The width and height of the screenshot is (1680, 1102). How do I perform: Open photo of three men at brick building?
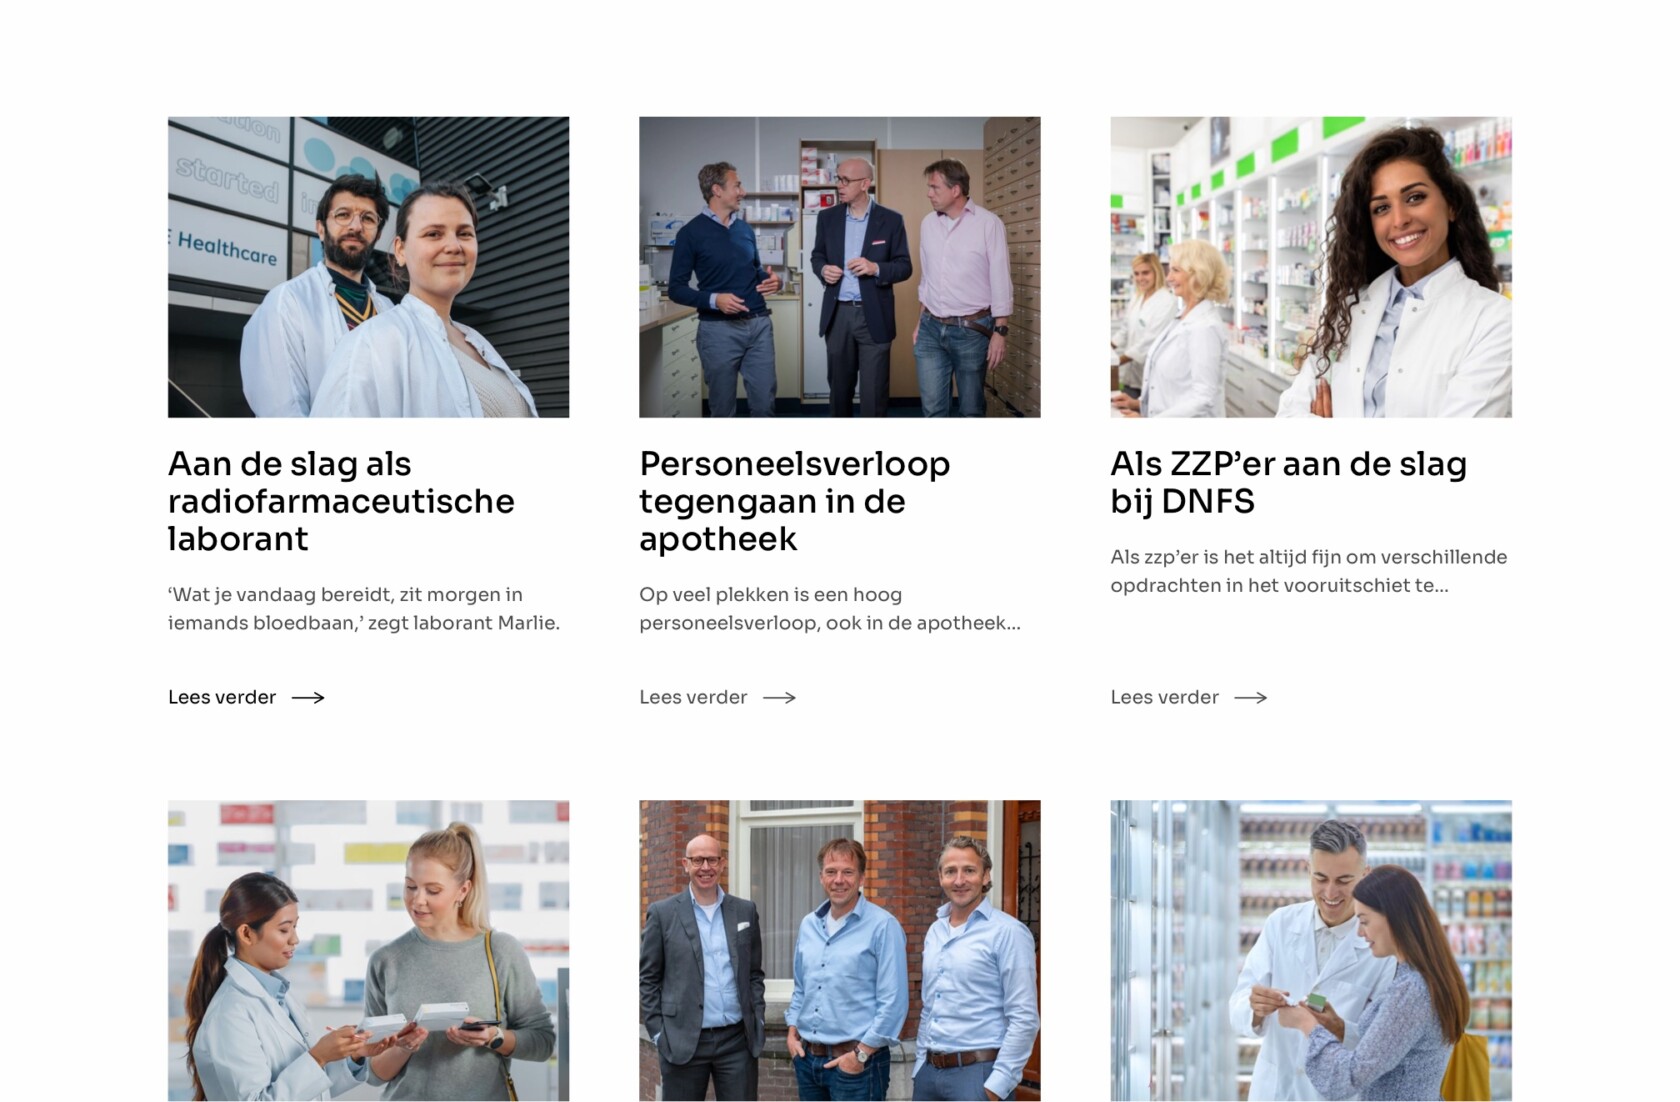click(840, 950)
